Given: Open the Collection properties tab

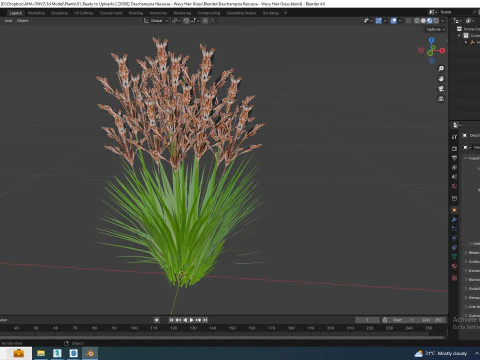Looking at the screenshot, I should 454,198.
